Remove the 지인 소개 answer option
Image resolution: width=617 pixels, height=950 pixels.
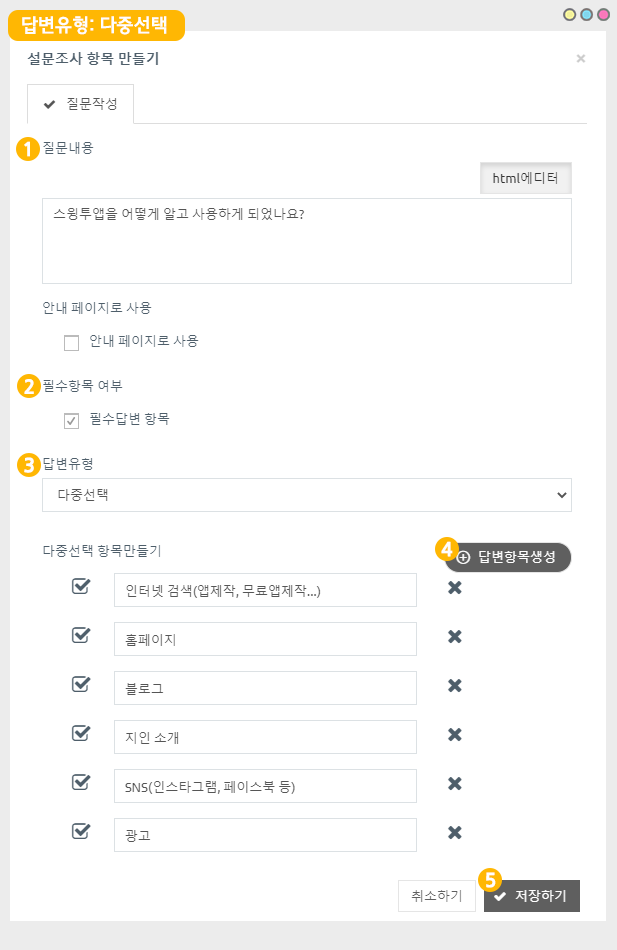pos(454,735)
